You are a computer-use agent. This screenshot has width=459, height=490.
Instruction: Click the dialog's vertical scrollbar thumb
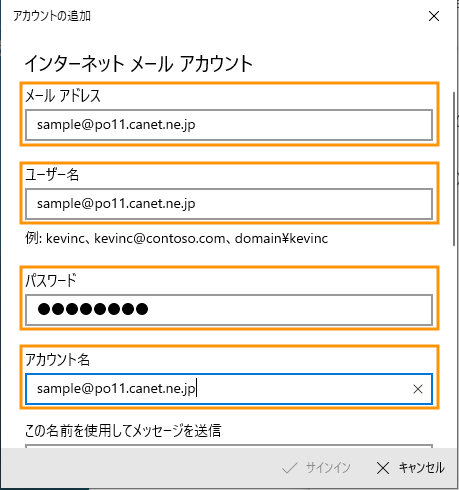tap(454, 168)
